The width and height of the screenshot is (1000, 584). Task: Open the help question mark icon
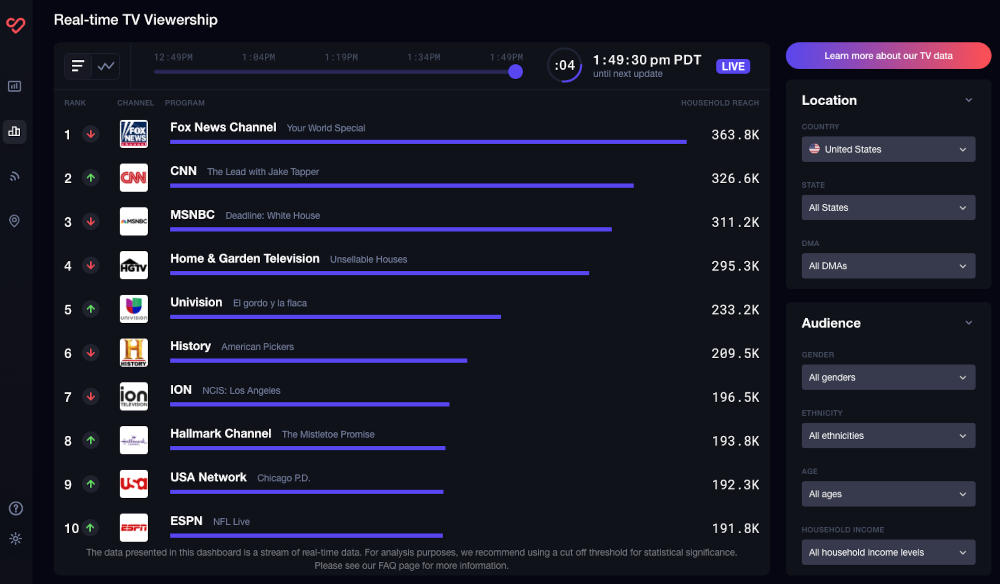click(x=15, y=509)
